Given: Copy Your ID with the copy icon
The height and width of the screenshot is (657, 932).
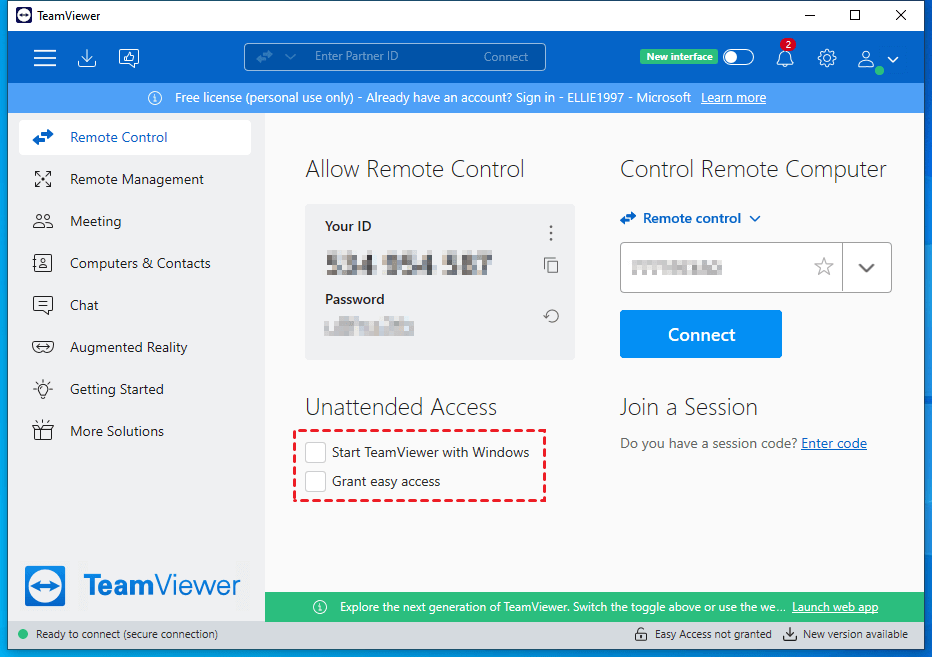Looking at the screenshot, I should (x=551, y=265).
